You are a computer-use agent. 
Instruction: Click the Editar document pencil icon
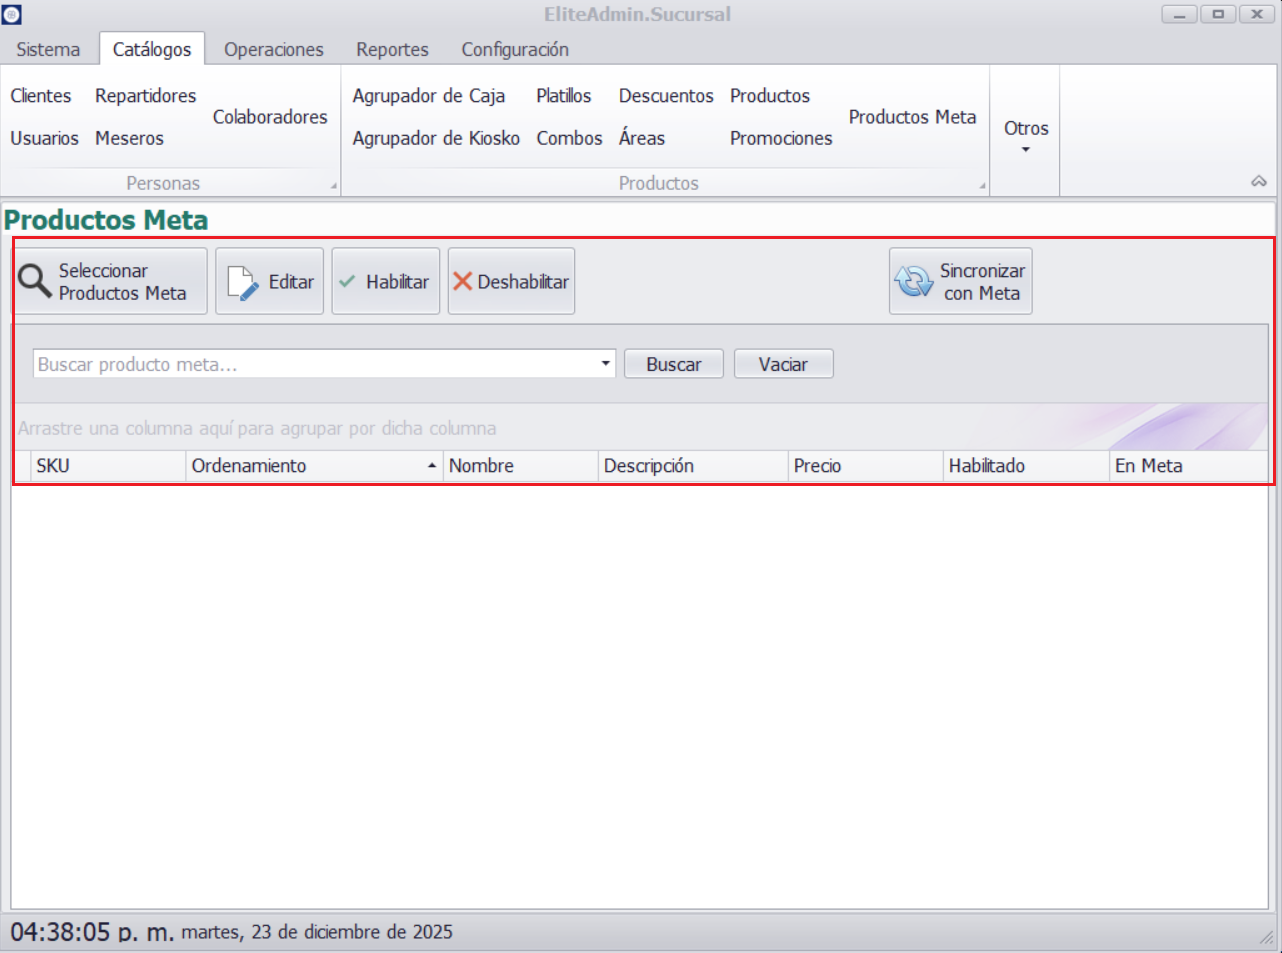coord(242,282)
